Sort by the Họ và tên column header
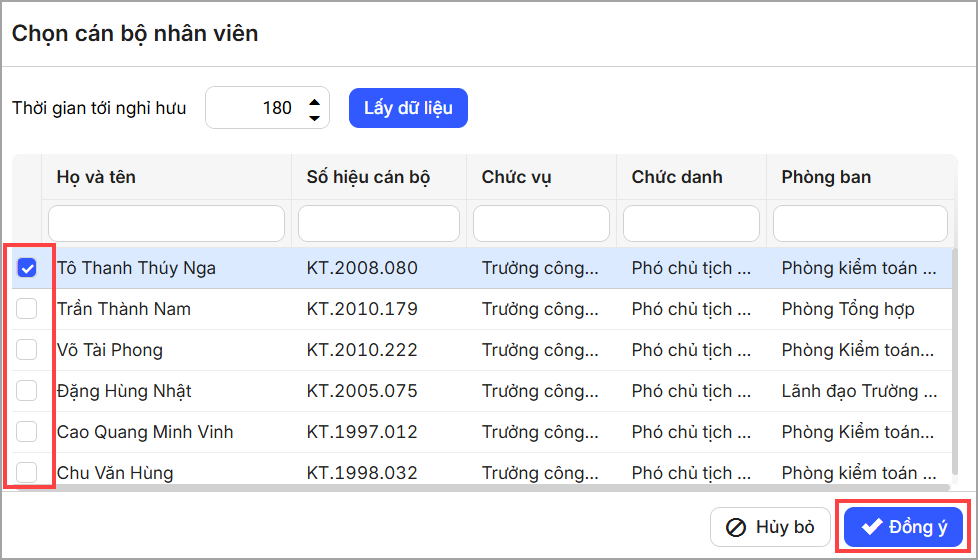The height and width of the screenshot is (560, 978). tap(97, 177)
